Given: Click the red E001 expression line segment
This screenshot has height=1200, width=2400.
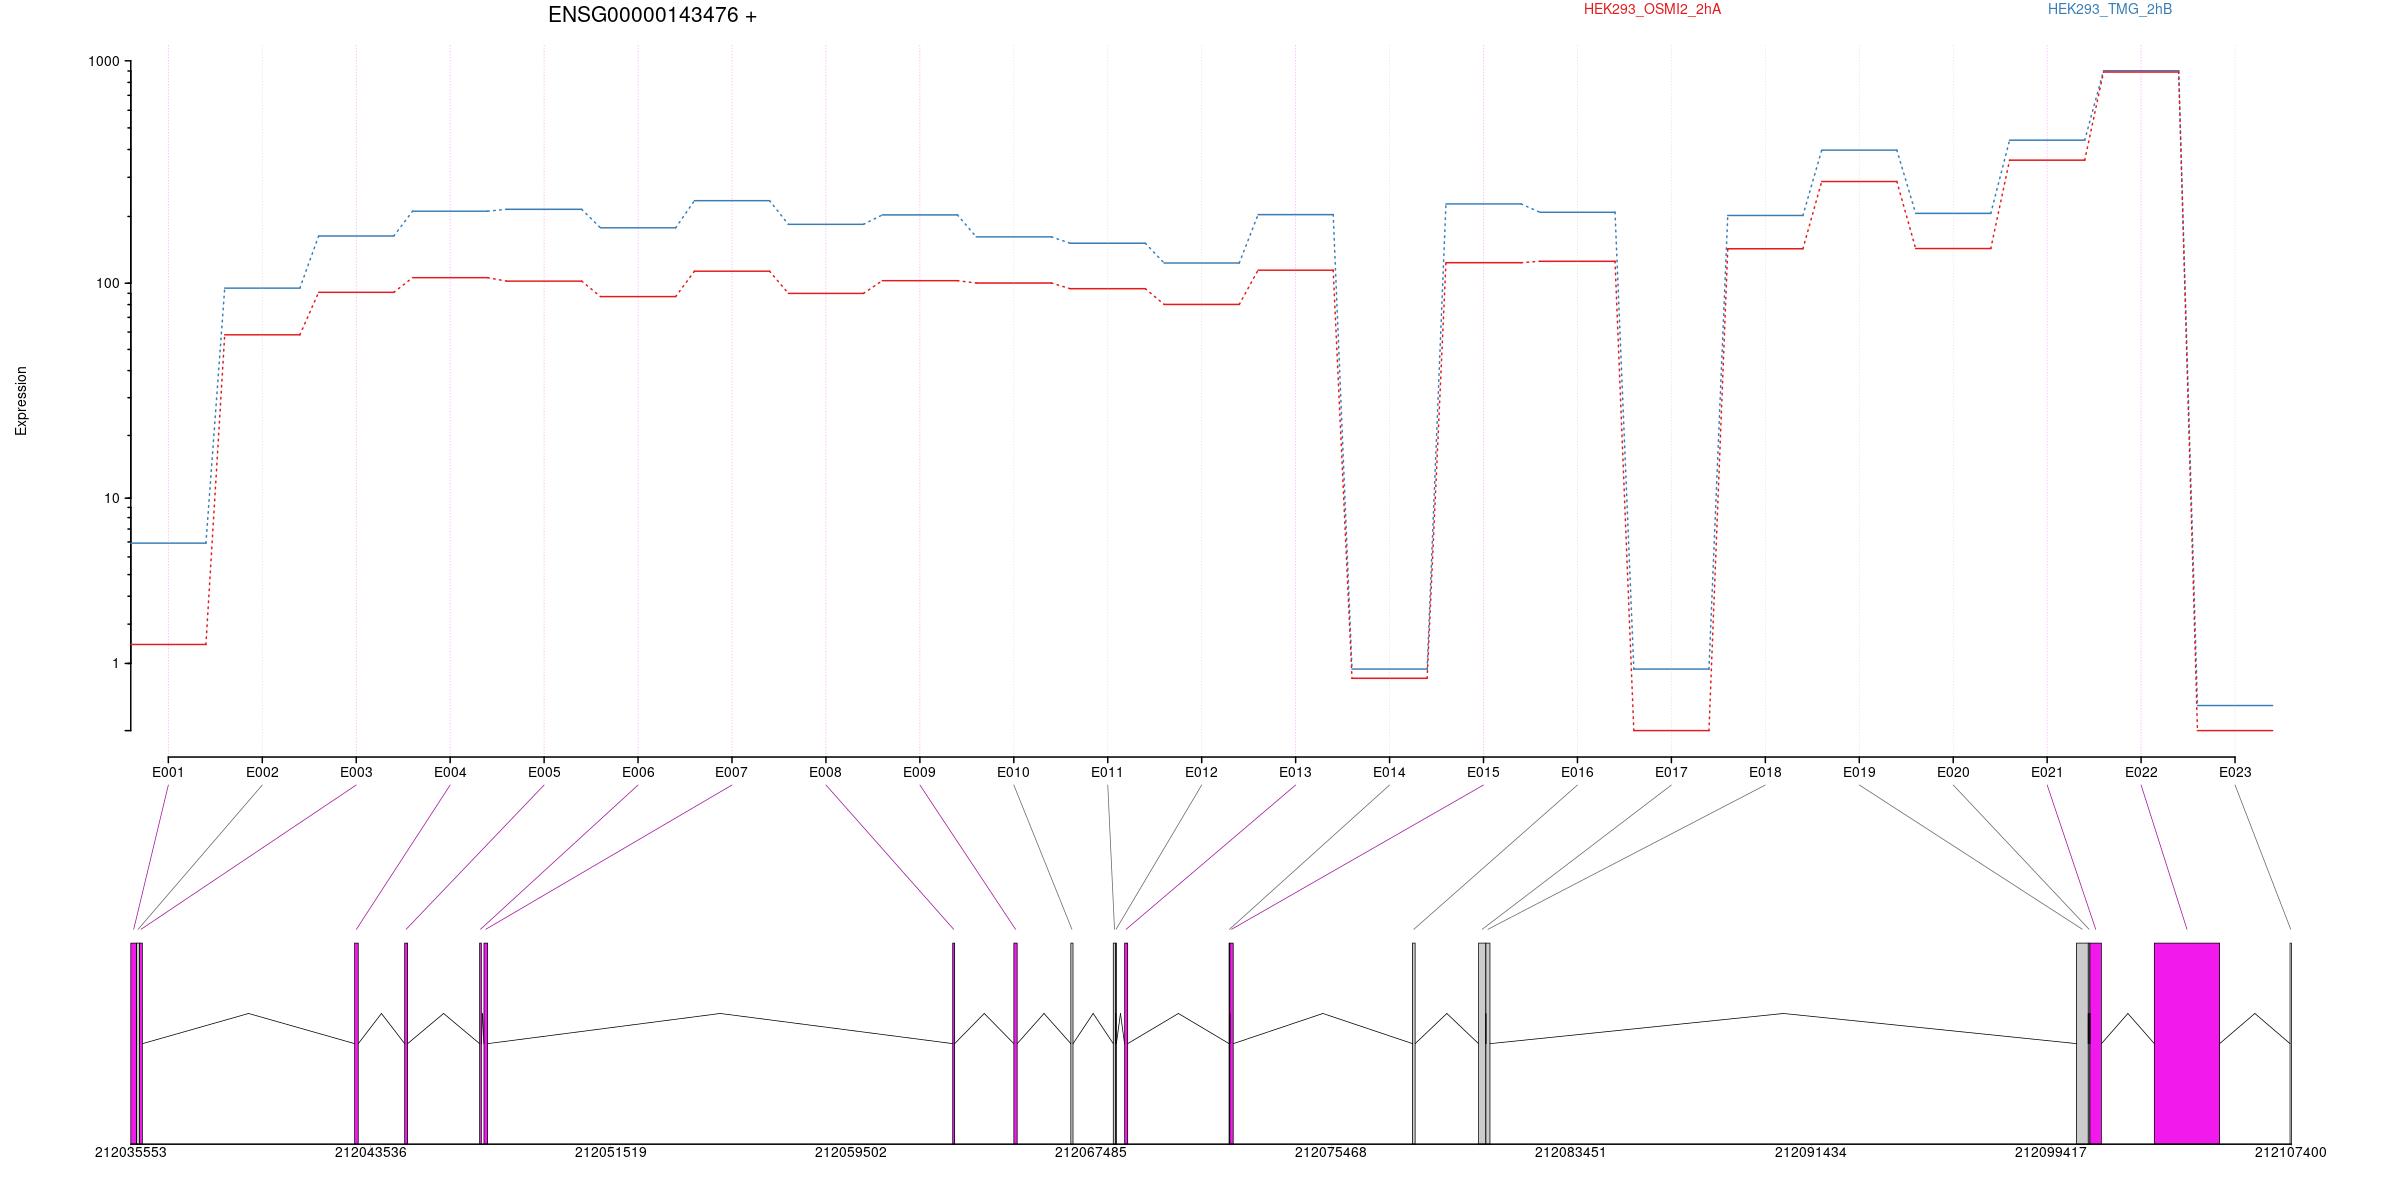Looking at the screenshot, I should (x=168, y=644).
